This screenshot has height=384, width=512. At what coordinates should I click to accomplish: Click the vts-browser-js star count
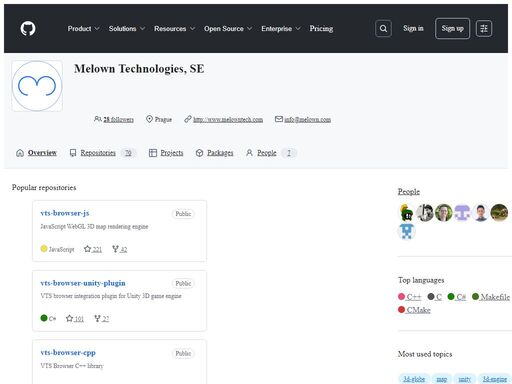click(x=97, y=249)
